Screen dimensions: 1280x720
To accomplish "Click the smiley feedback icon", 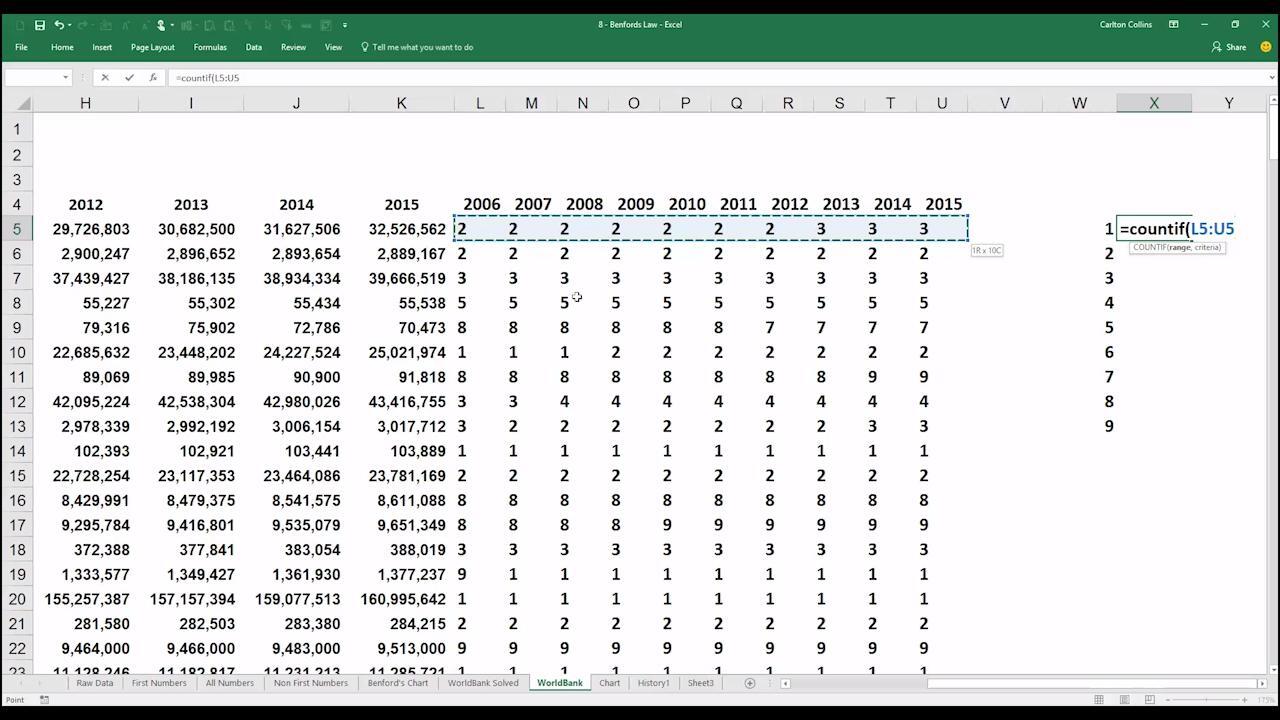I will click(x=1265, y=47).
